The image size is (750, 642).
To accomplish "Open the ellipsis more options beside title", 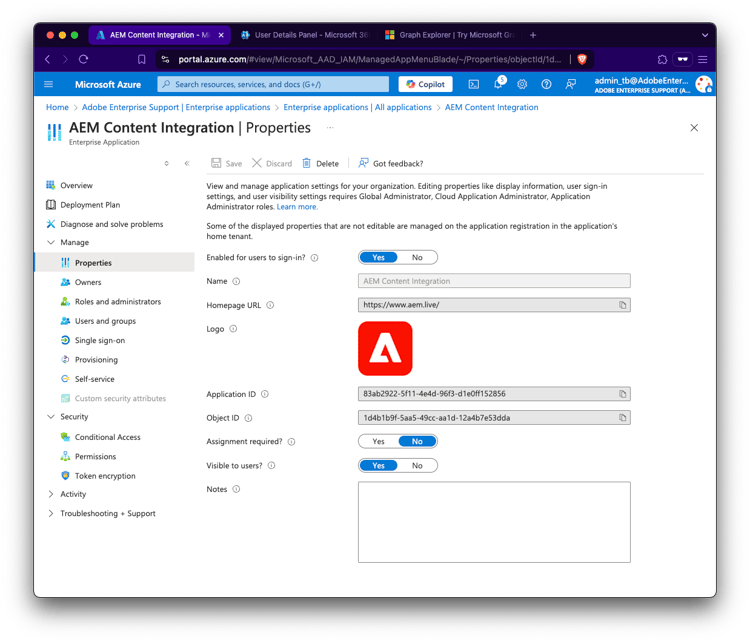I will 330,128.
